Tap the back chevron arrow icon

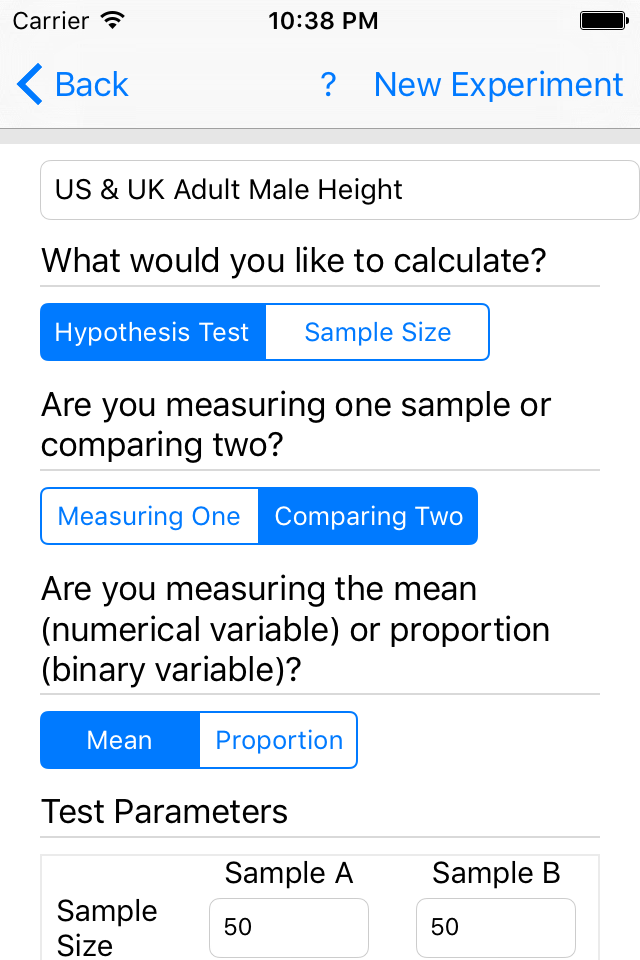coord(29,85)
